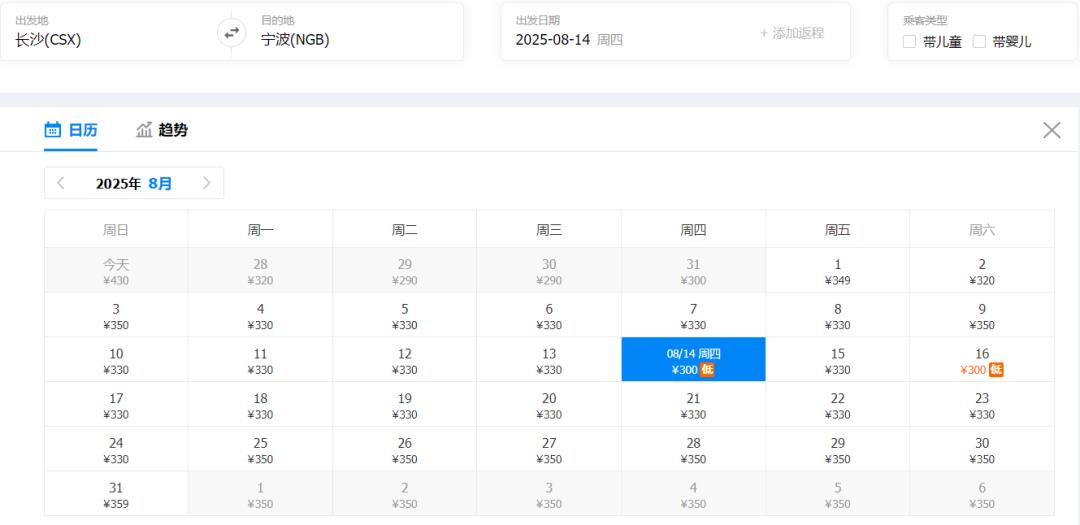Pick August 13 date cell

click(549, 359)
